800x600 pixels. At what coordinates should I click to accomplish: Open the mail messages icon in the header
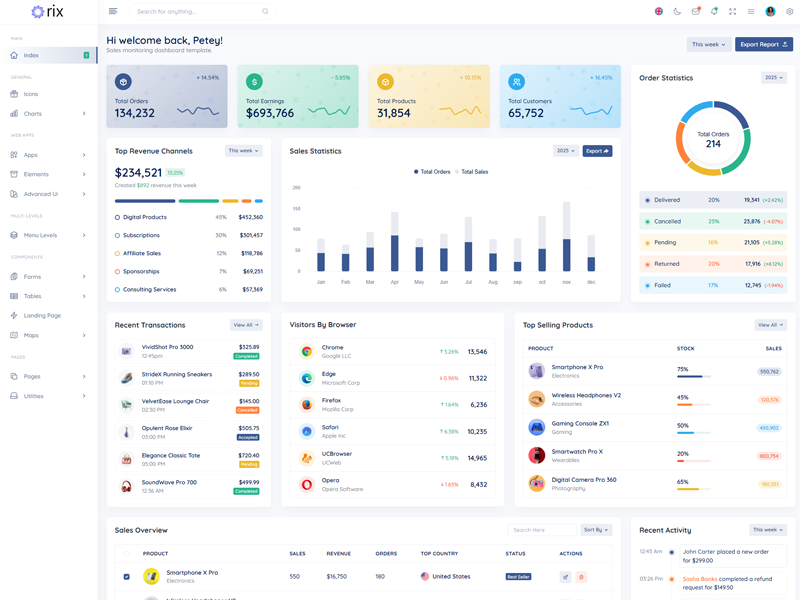[696, 12]
